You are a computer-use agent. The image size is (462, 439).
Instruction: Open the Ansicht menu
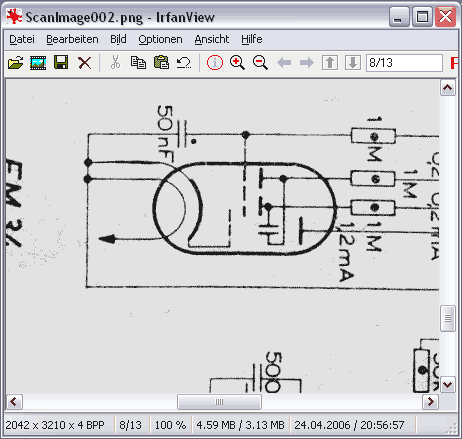(x=212, y=39)
